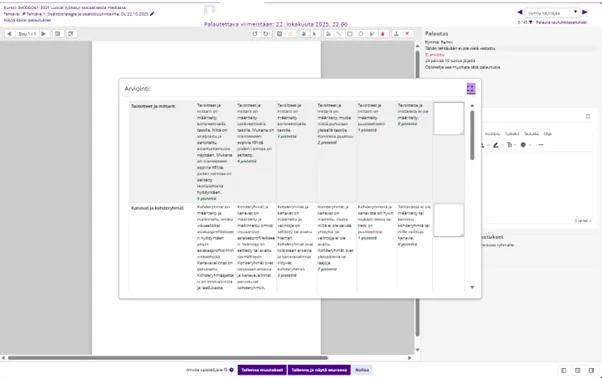Select 2 pistettä level for Tavoitteet ja mittarit
The image size is (602, 378).
tap(336, 152)
